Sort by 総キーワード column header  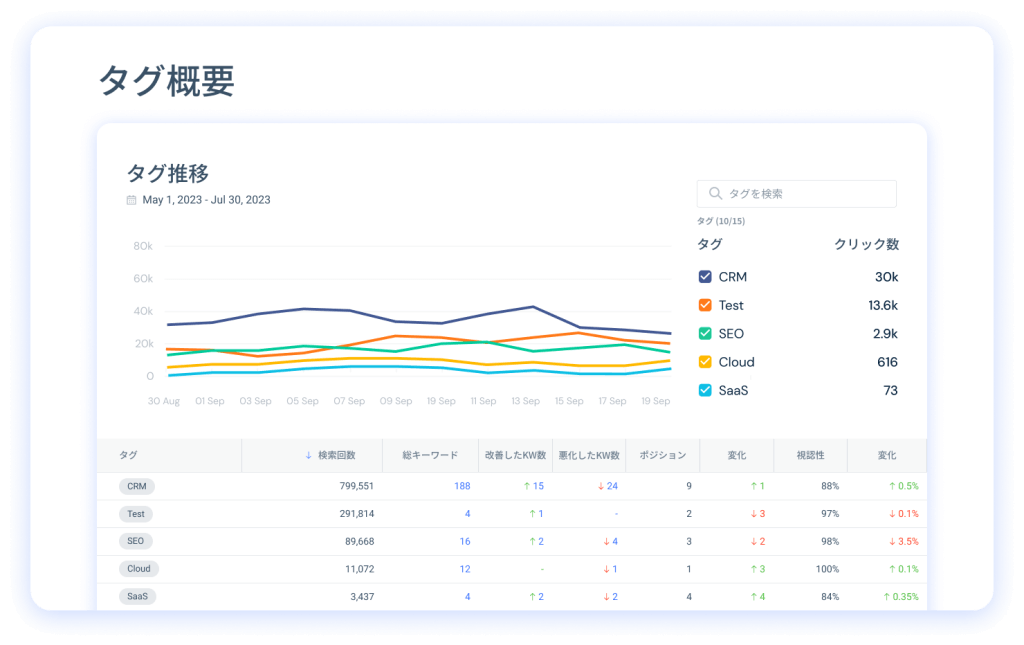pyautogui.click(x=430, y=455)
